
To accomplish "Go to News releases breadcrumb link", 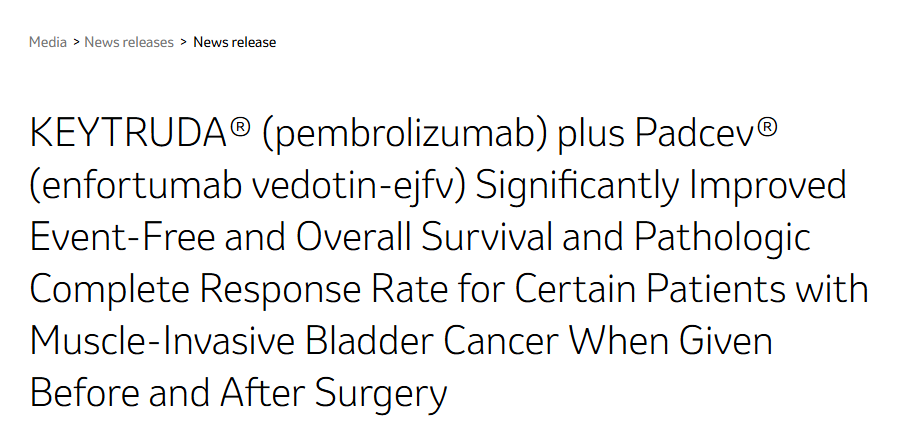I will click(129, 42).
